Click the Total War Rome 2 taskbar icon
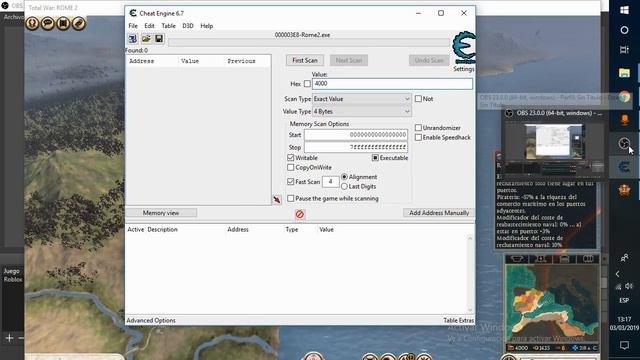640x360 pixels. [x=624, y=190]
